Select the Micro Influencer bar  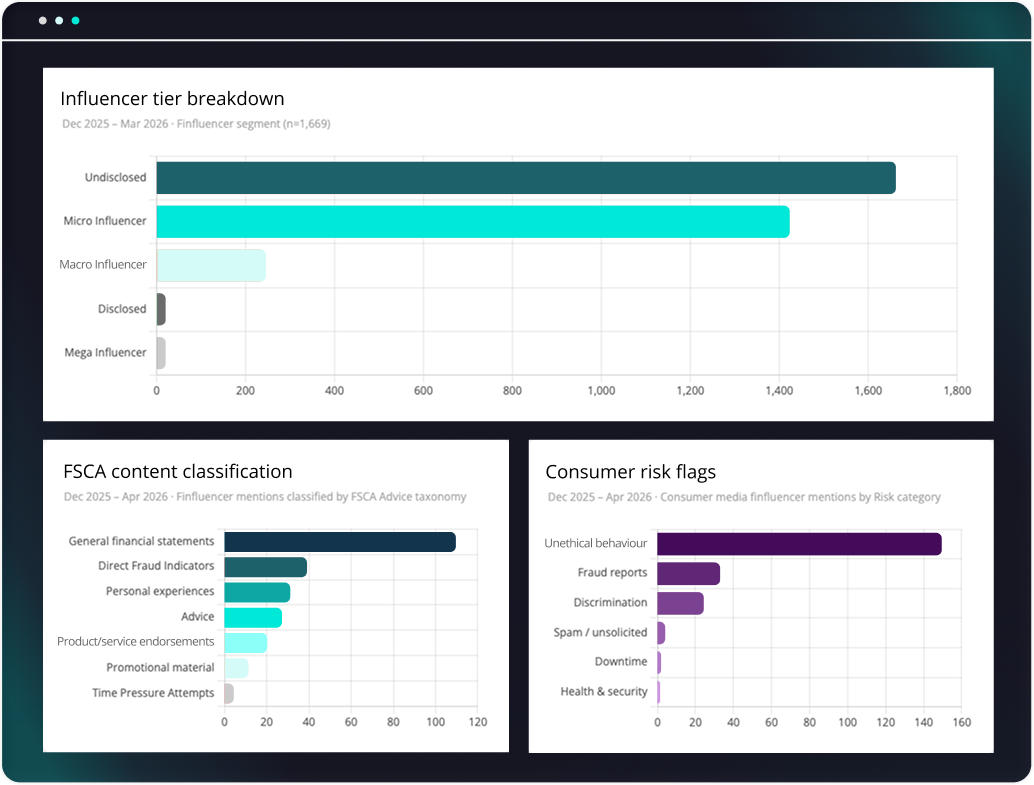coord(470,221)
